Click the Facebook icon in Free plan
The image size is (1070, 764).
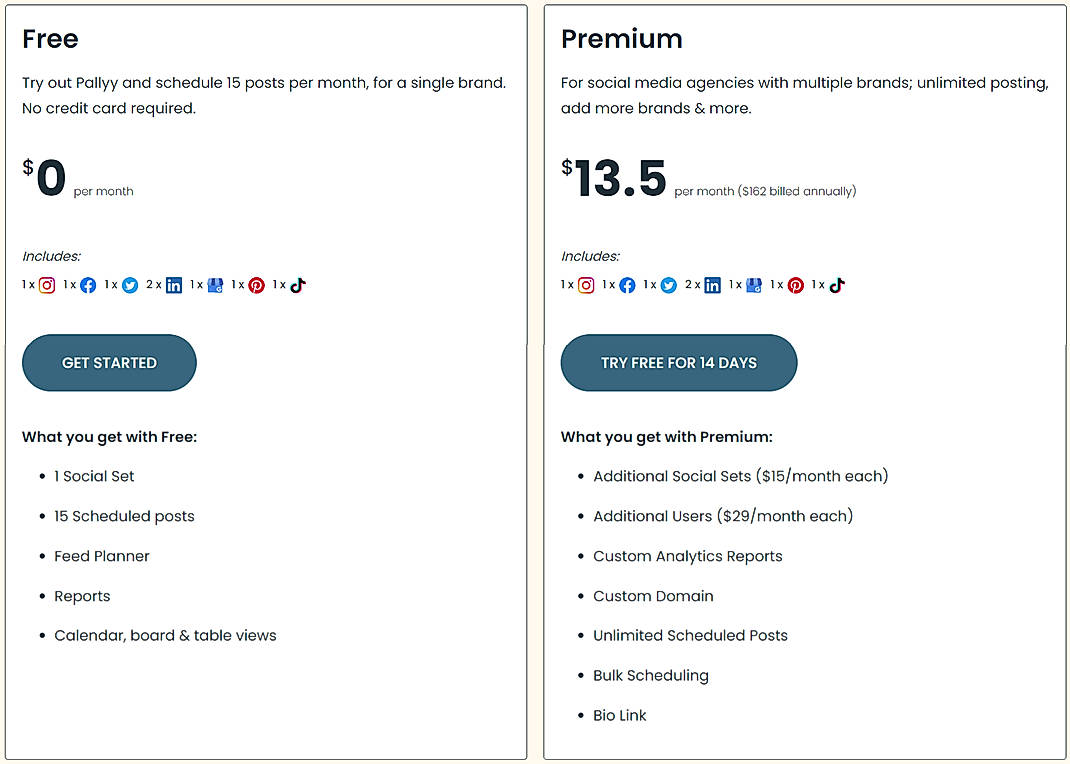88,285
